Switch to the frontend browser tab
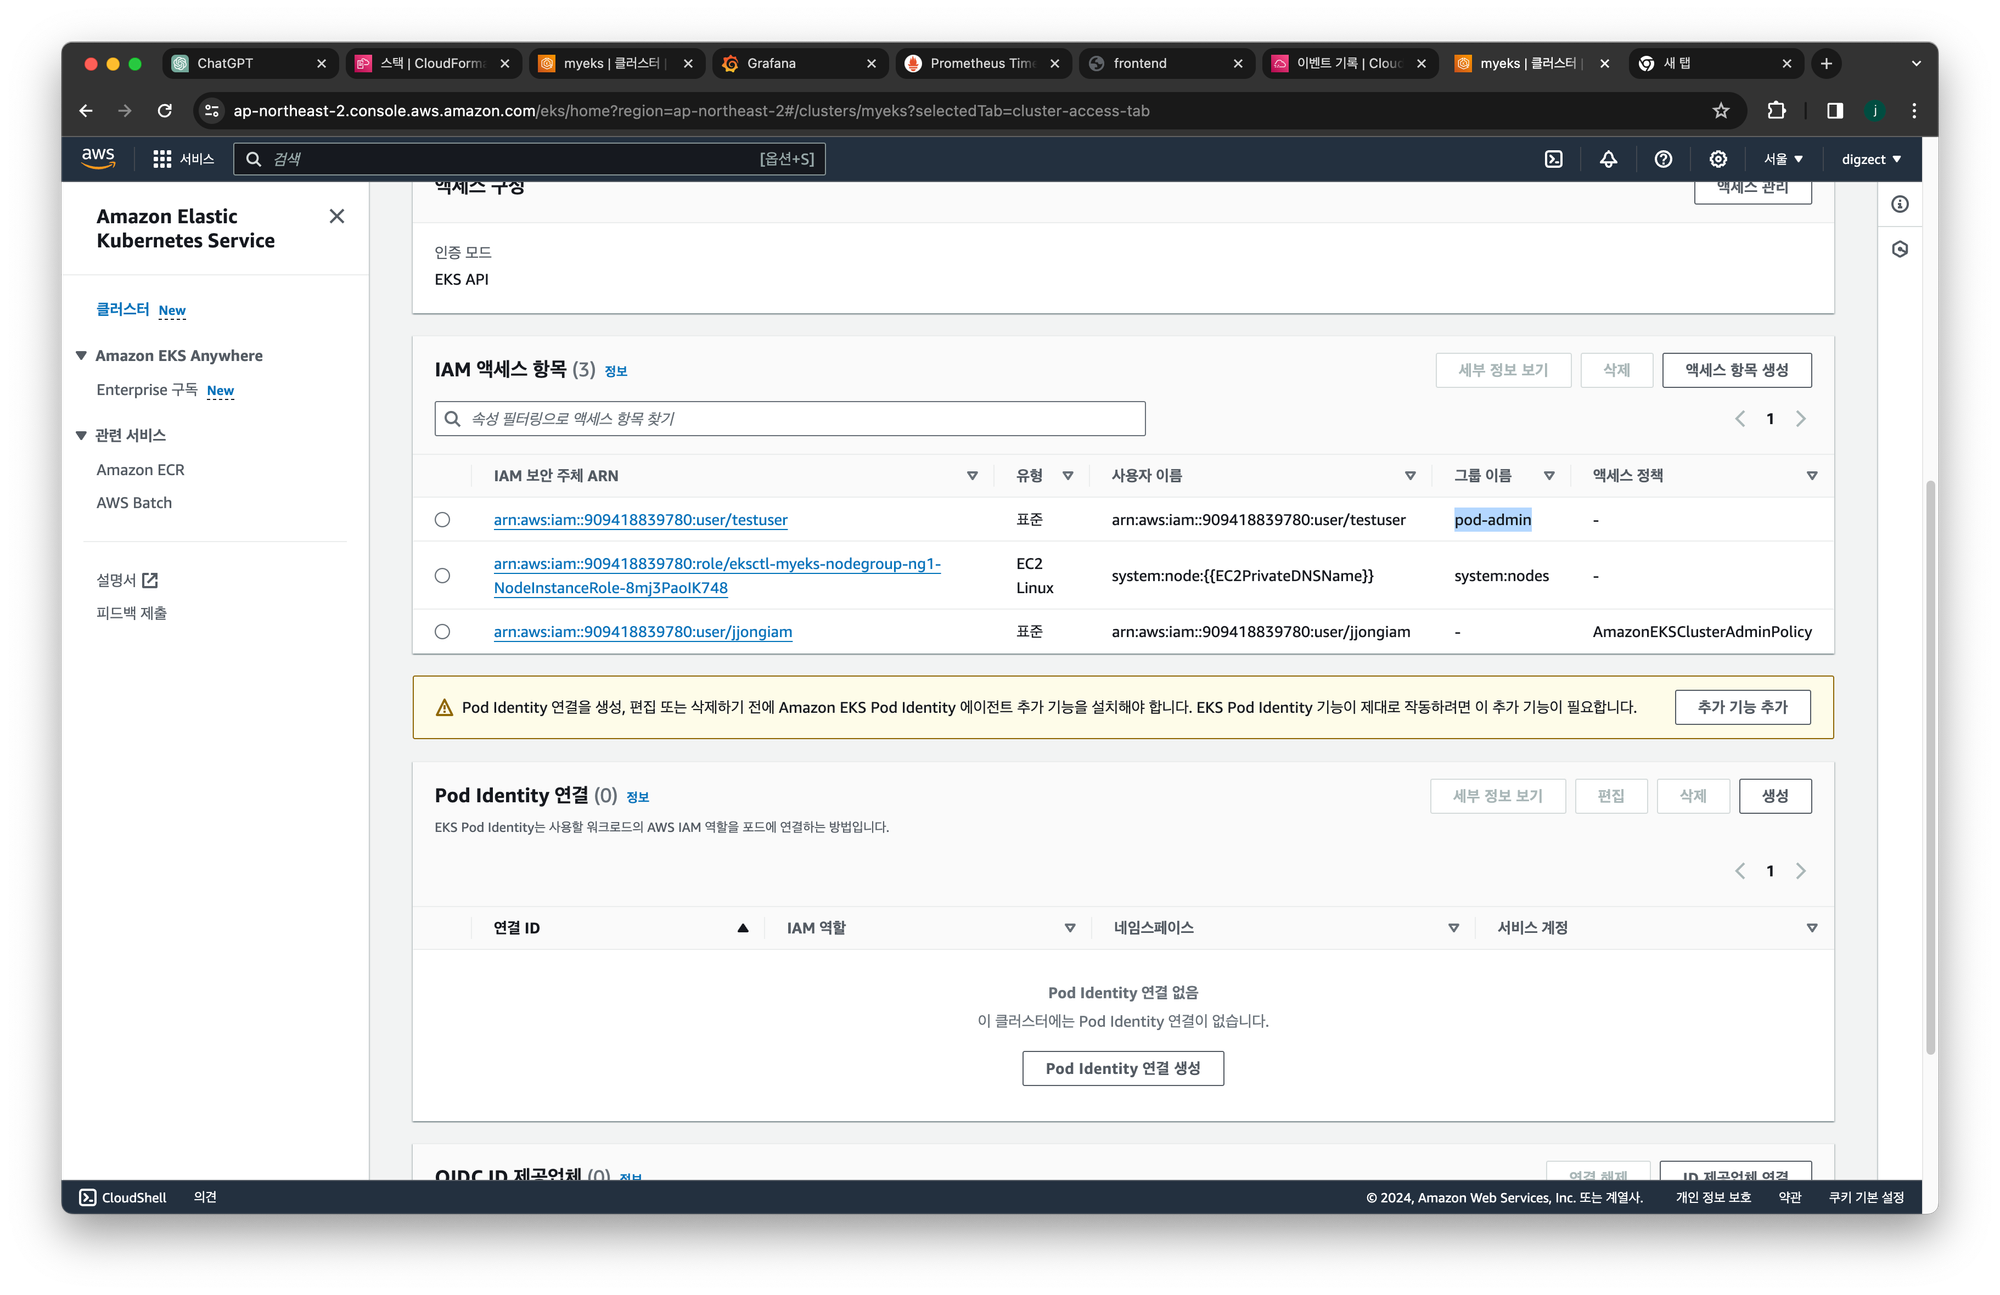This screenshot has height=1295, width=2000. click(1166, 63)
